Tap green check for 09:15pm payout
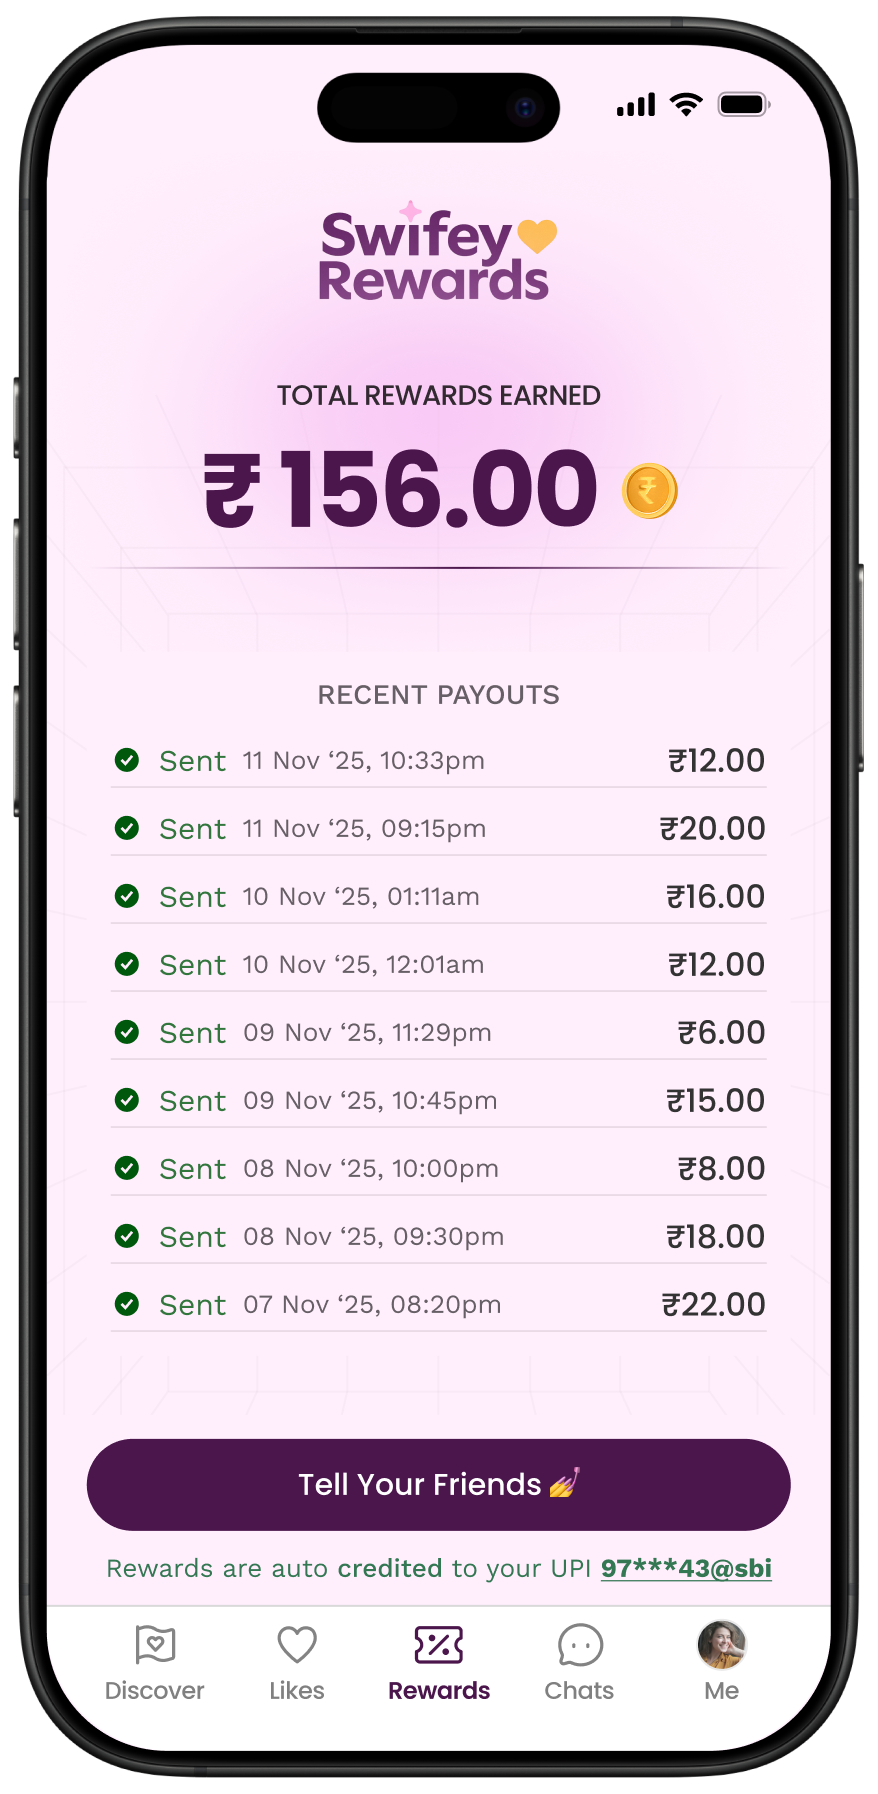The image size is (878, 1794). (127, 828)
